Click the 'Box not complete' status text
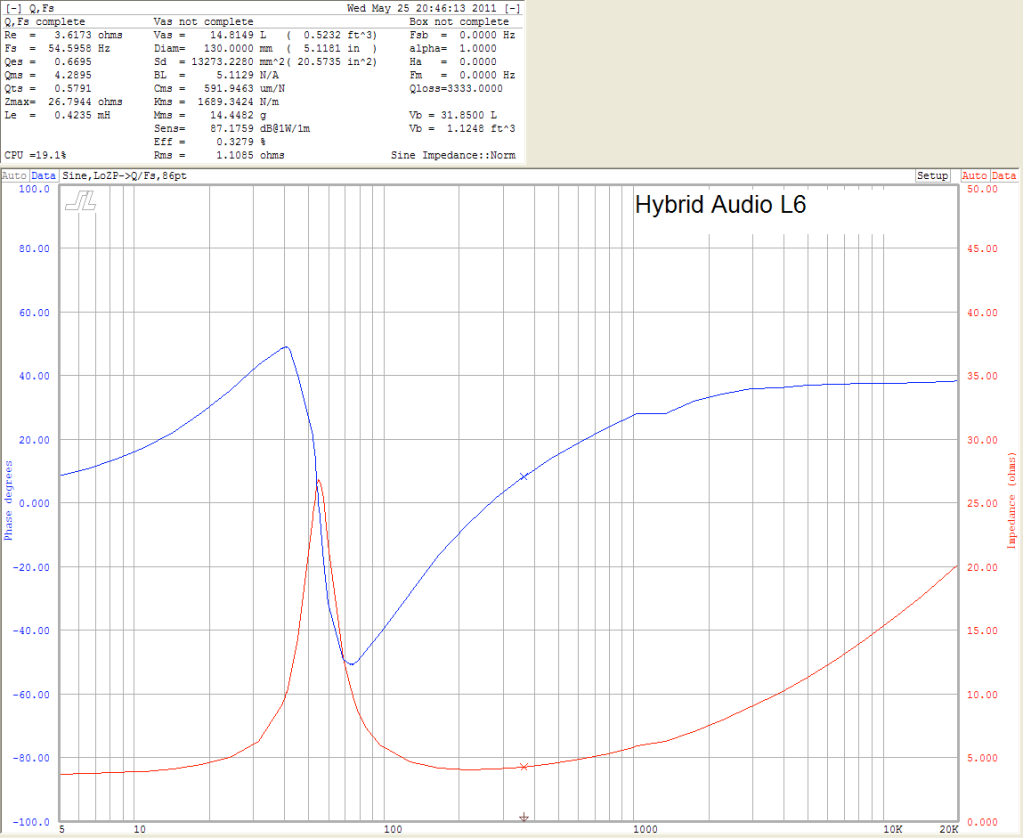The image size is (1023, 838). coord(459,22)
